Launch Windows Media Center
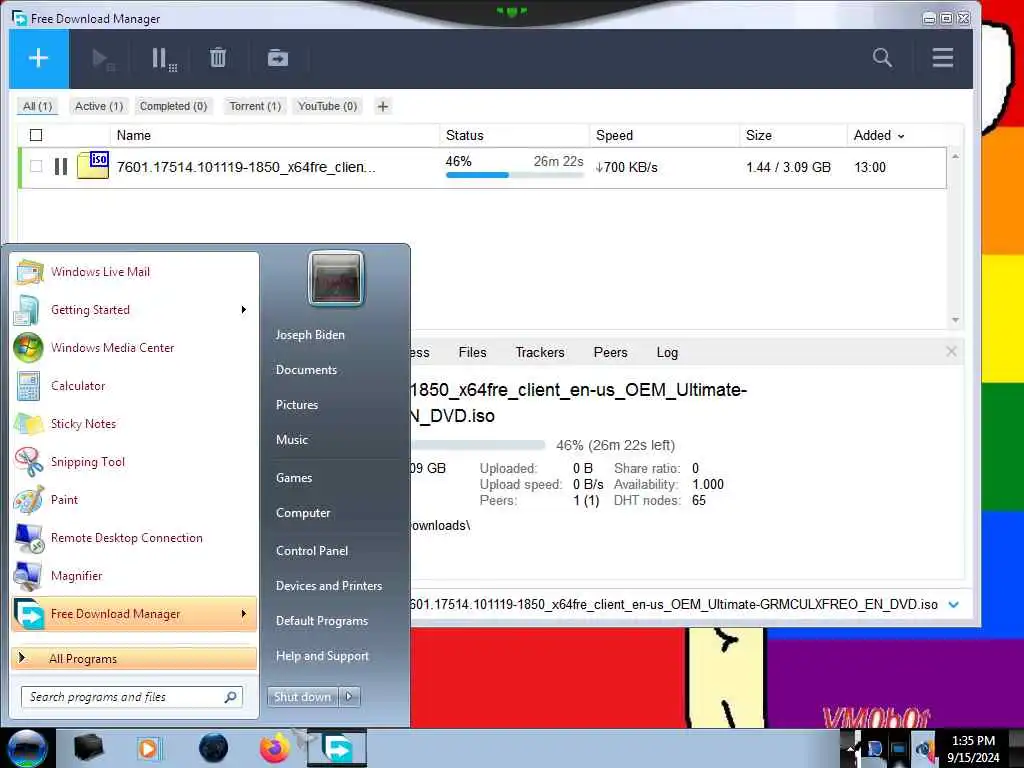Screen dimensions: 1024x768 coord(134,348)
